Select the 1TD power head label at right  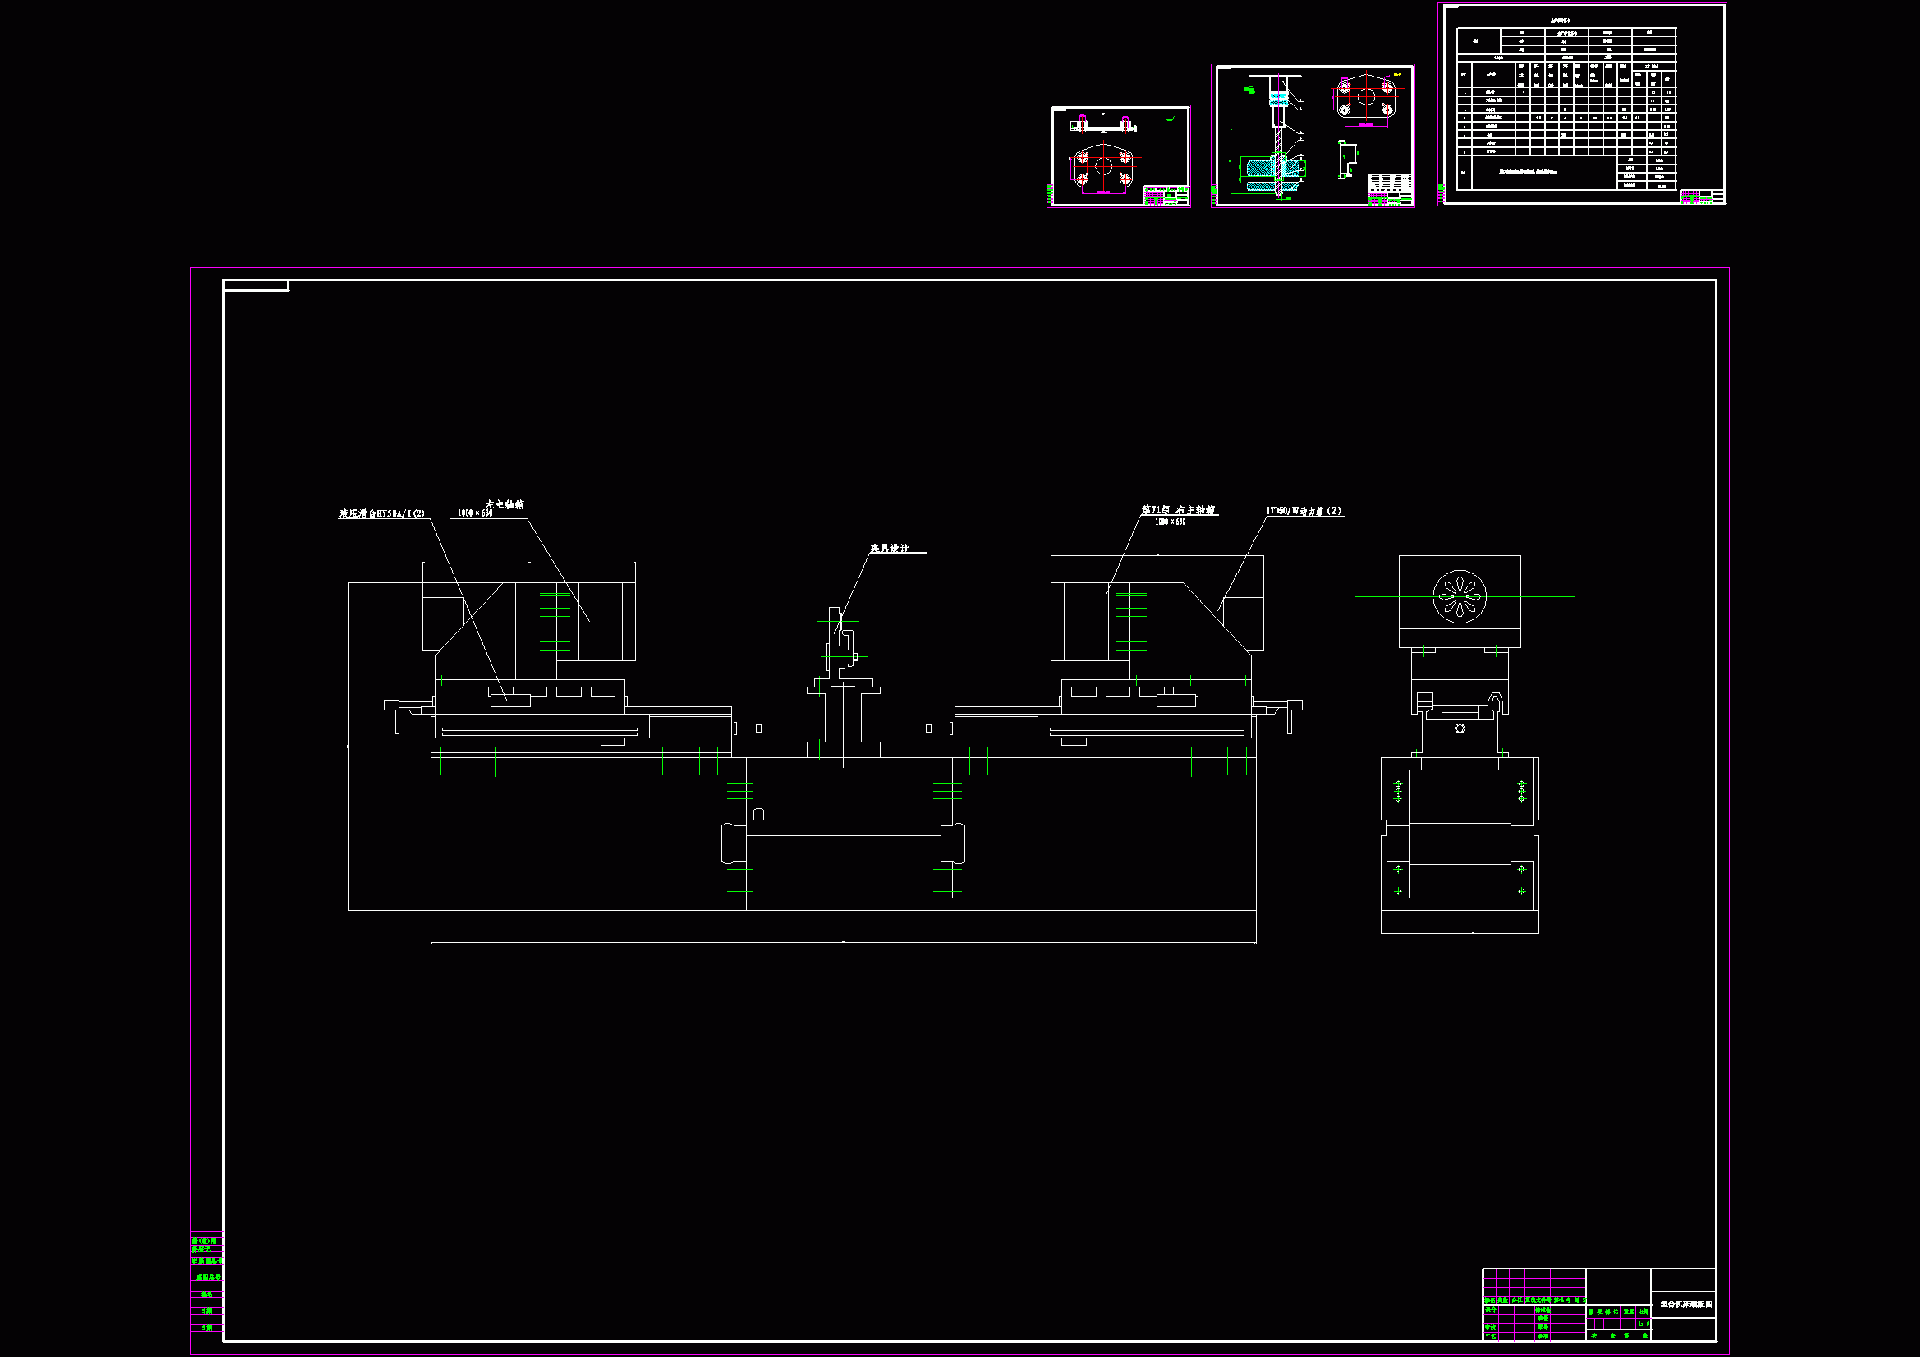click(x=1304, y=511)
